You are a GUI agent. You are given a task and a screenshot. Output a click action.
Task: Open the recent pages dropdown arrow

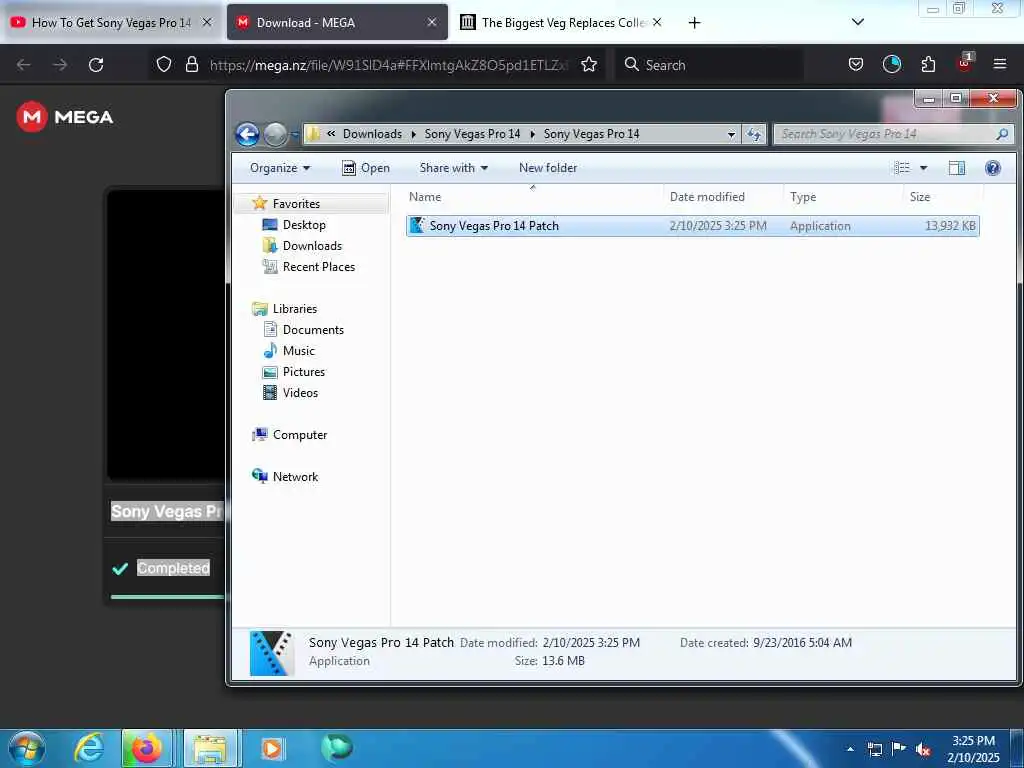coord(295,135)
